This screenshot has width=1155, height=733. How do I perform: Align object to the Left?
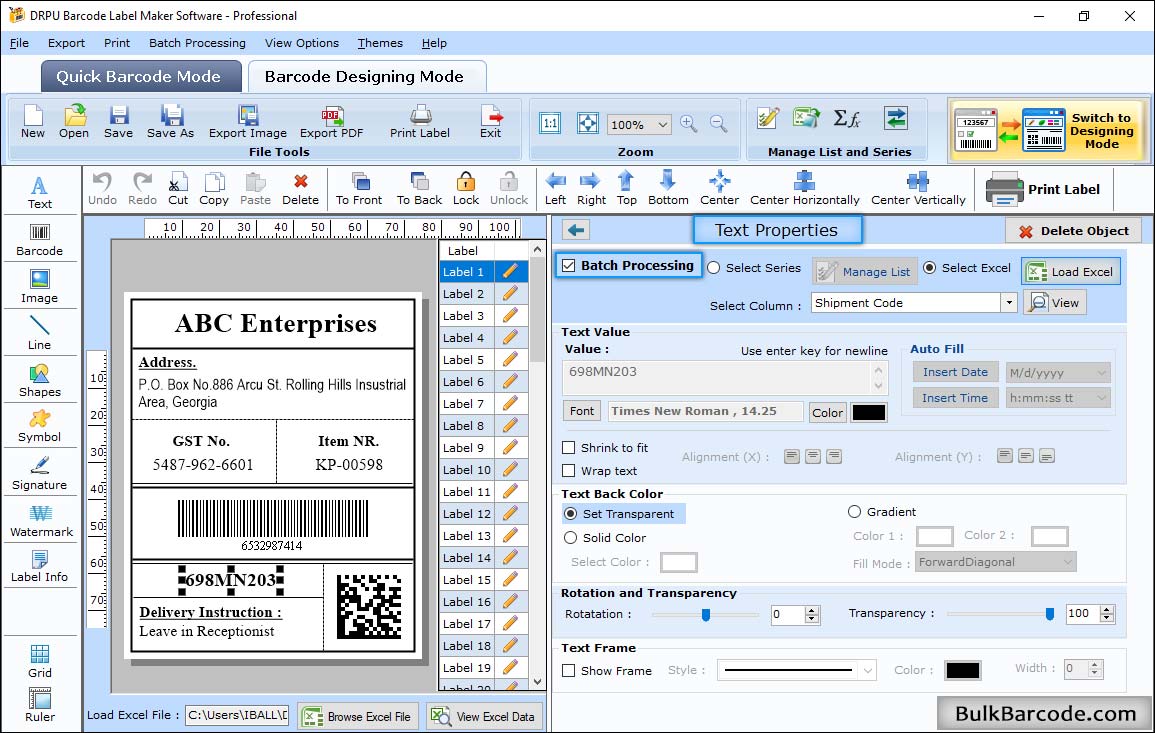(555, 189)
